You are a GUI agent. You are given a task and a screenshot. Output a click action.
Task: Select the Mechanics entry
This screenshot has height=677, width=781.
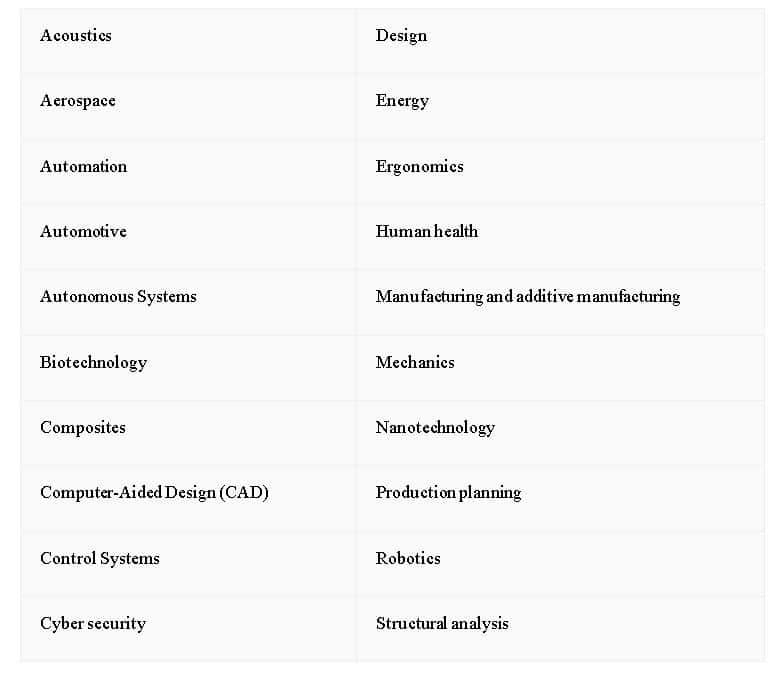(x=415, y=363)
